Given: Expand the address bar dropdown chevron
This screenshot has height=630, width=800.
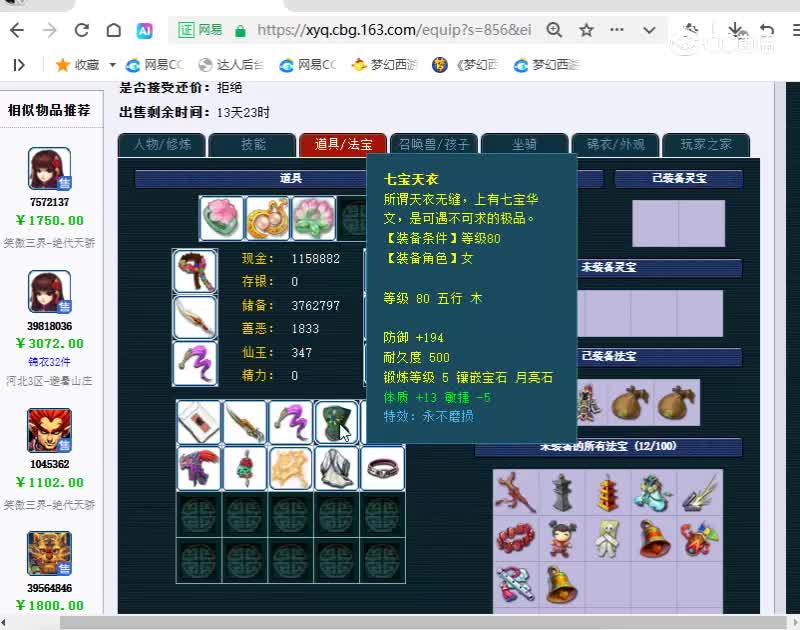Looking at the screenshot, I should point(649,30).
